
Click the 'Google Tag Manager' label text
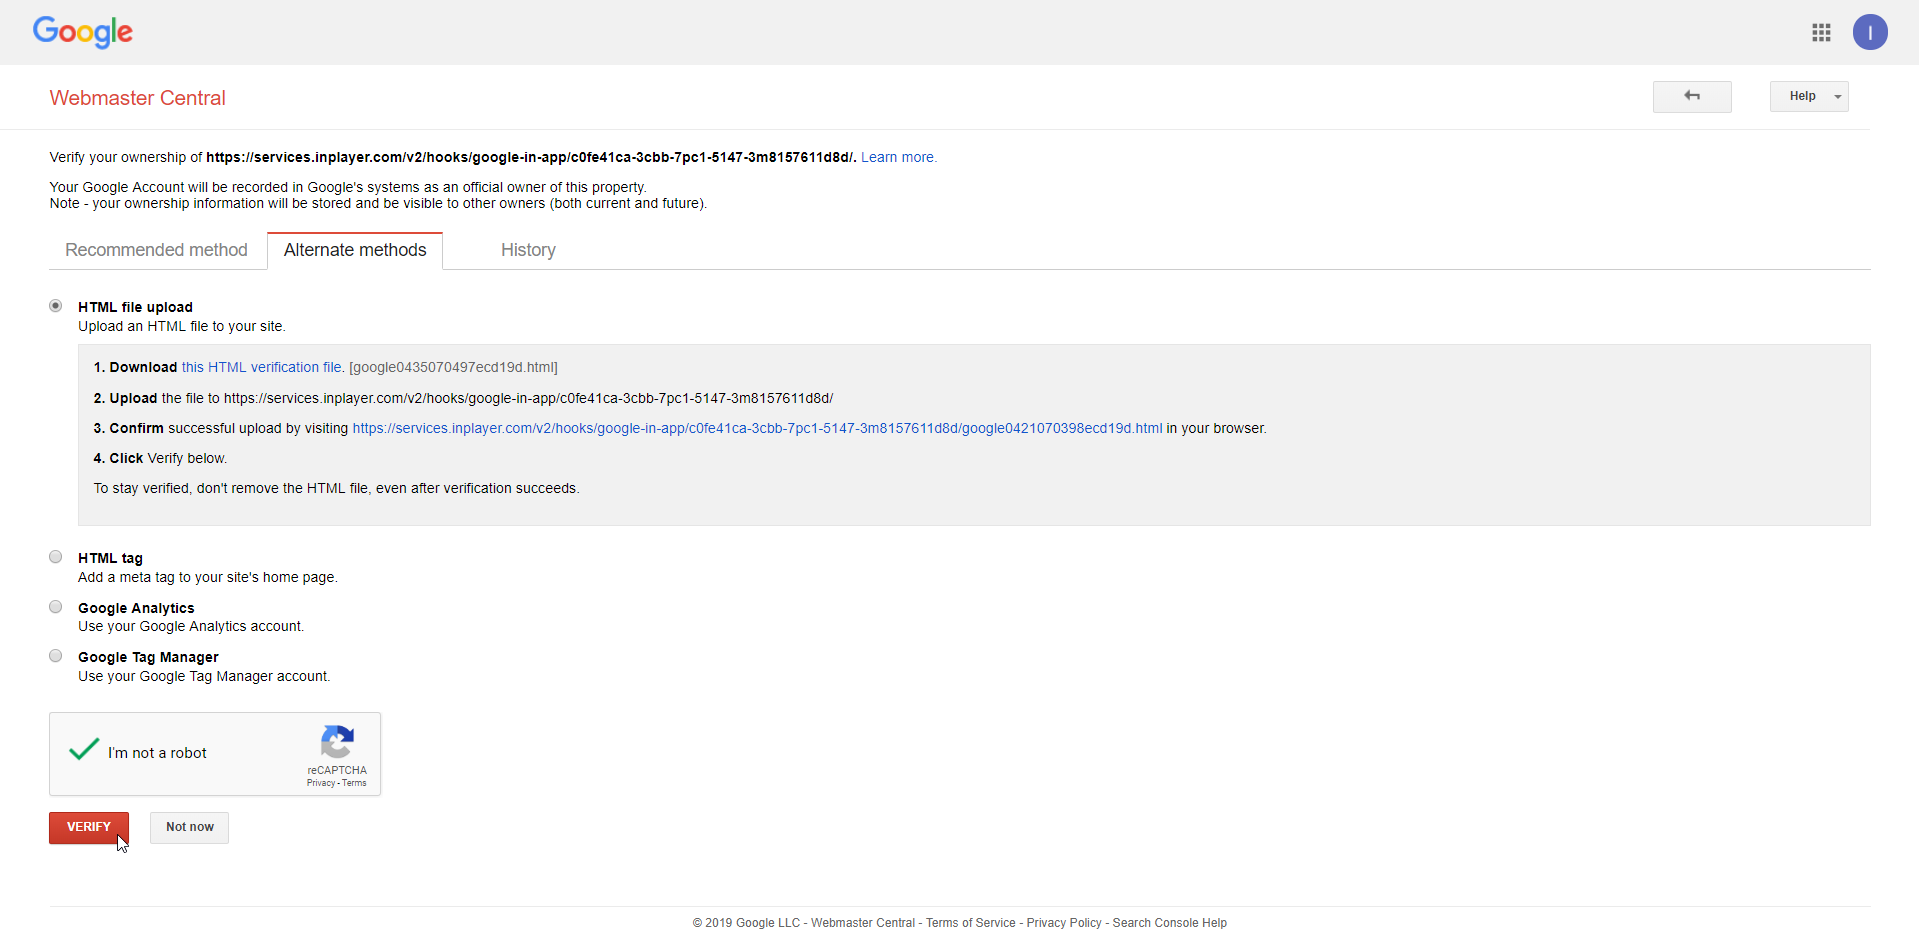pyautogui.click(x=148, y=657)
